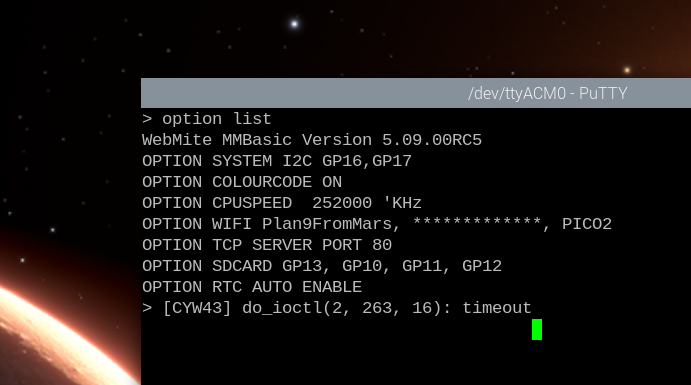Click the OPTION TCP SERVER PORT 80 line
This screenshot has width=691, height=385.
[x=267, y=245]
